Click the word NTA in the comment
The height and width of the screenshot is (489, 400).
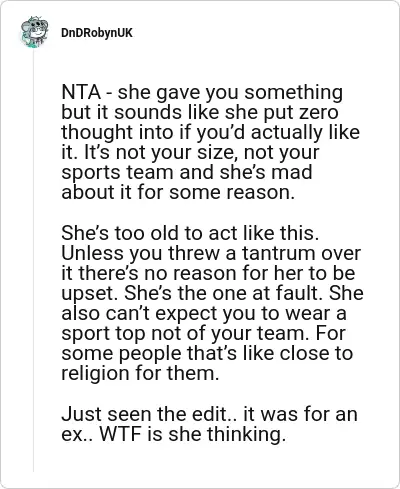coord(81,92)
